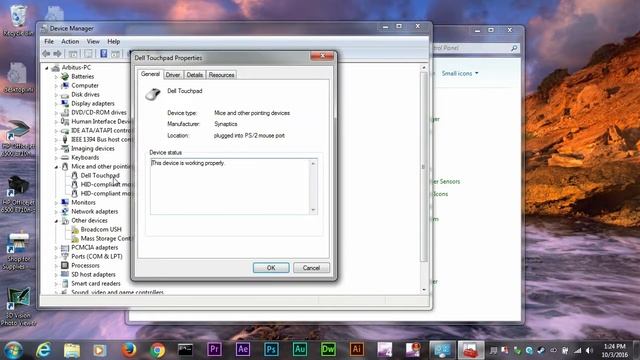Click the Forward arrow in Device Manager toolbar

point(58,54)
